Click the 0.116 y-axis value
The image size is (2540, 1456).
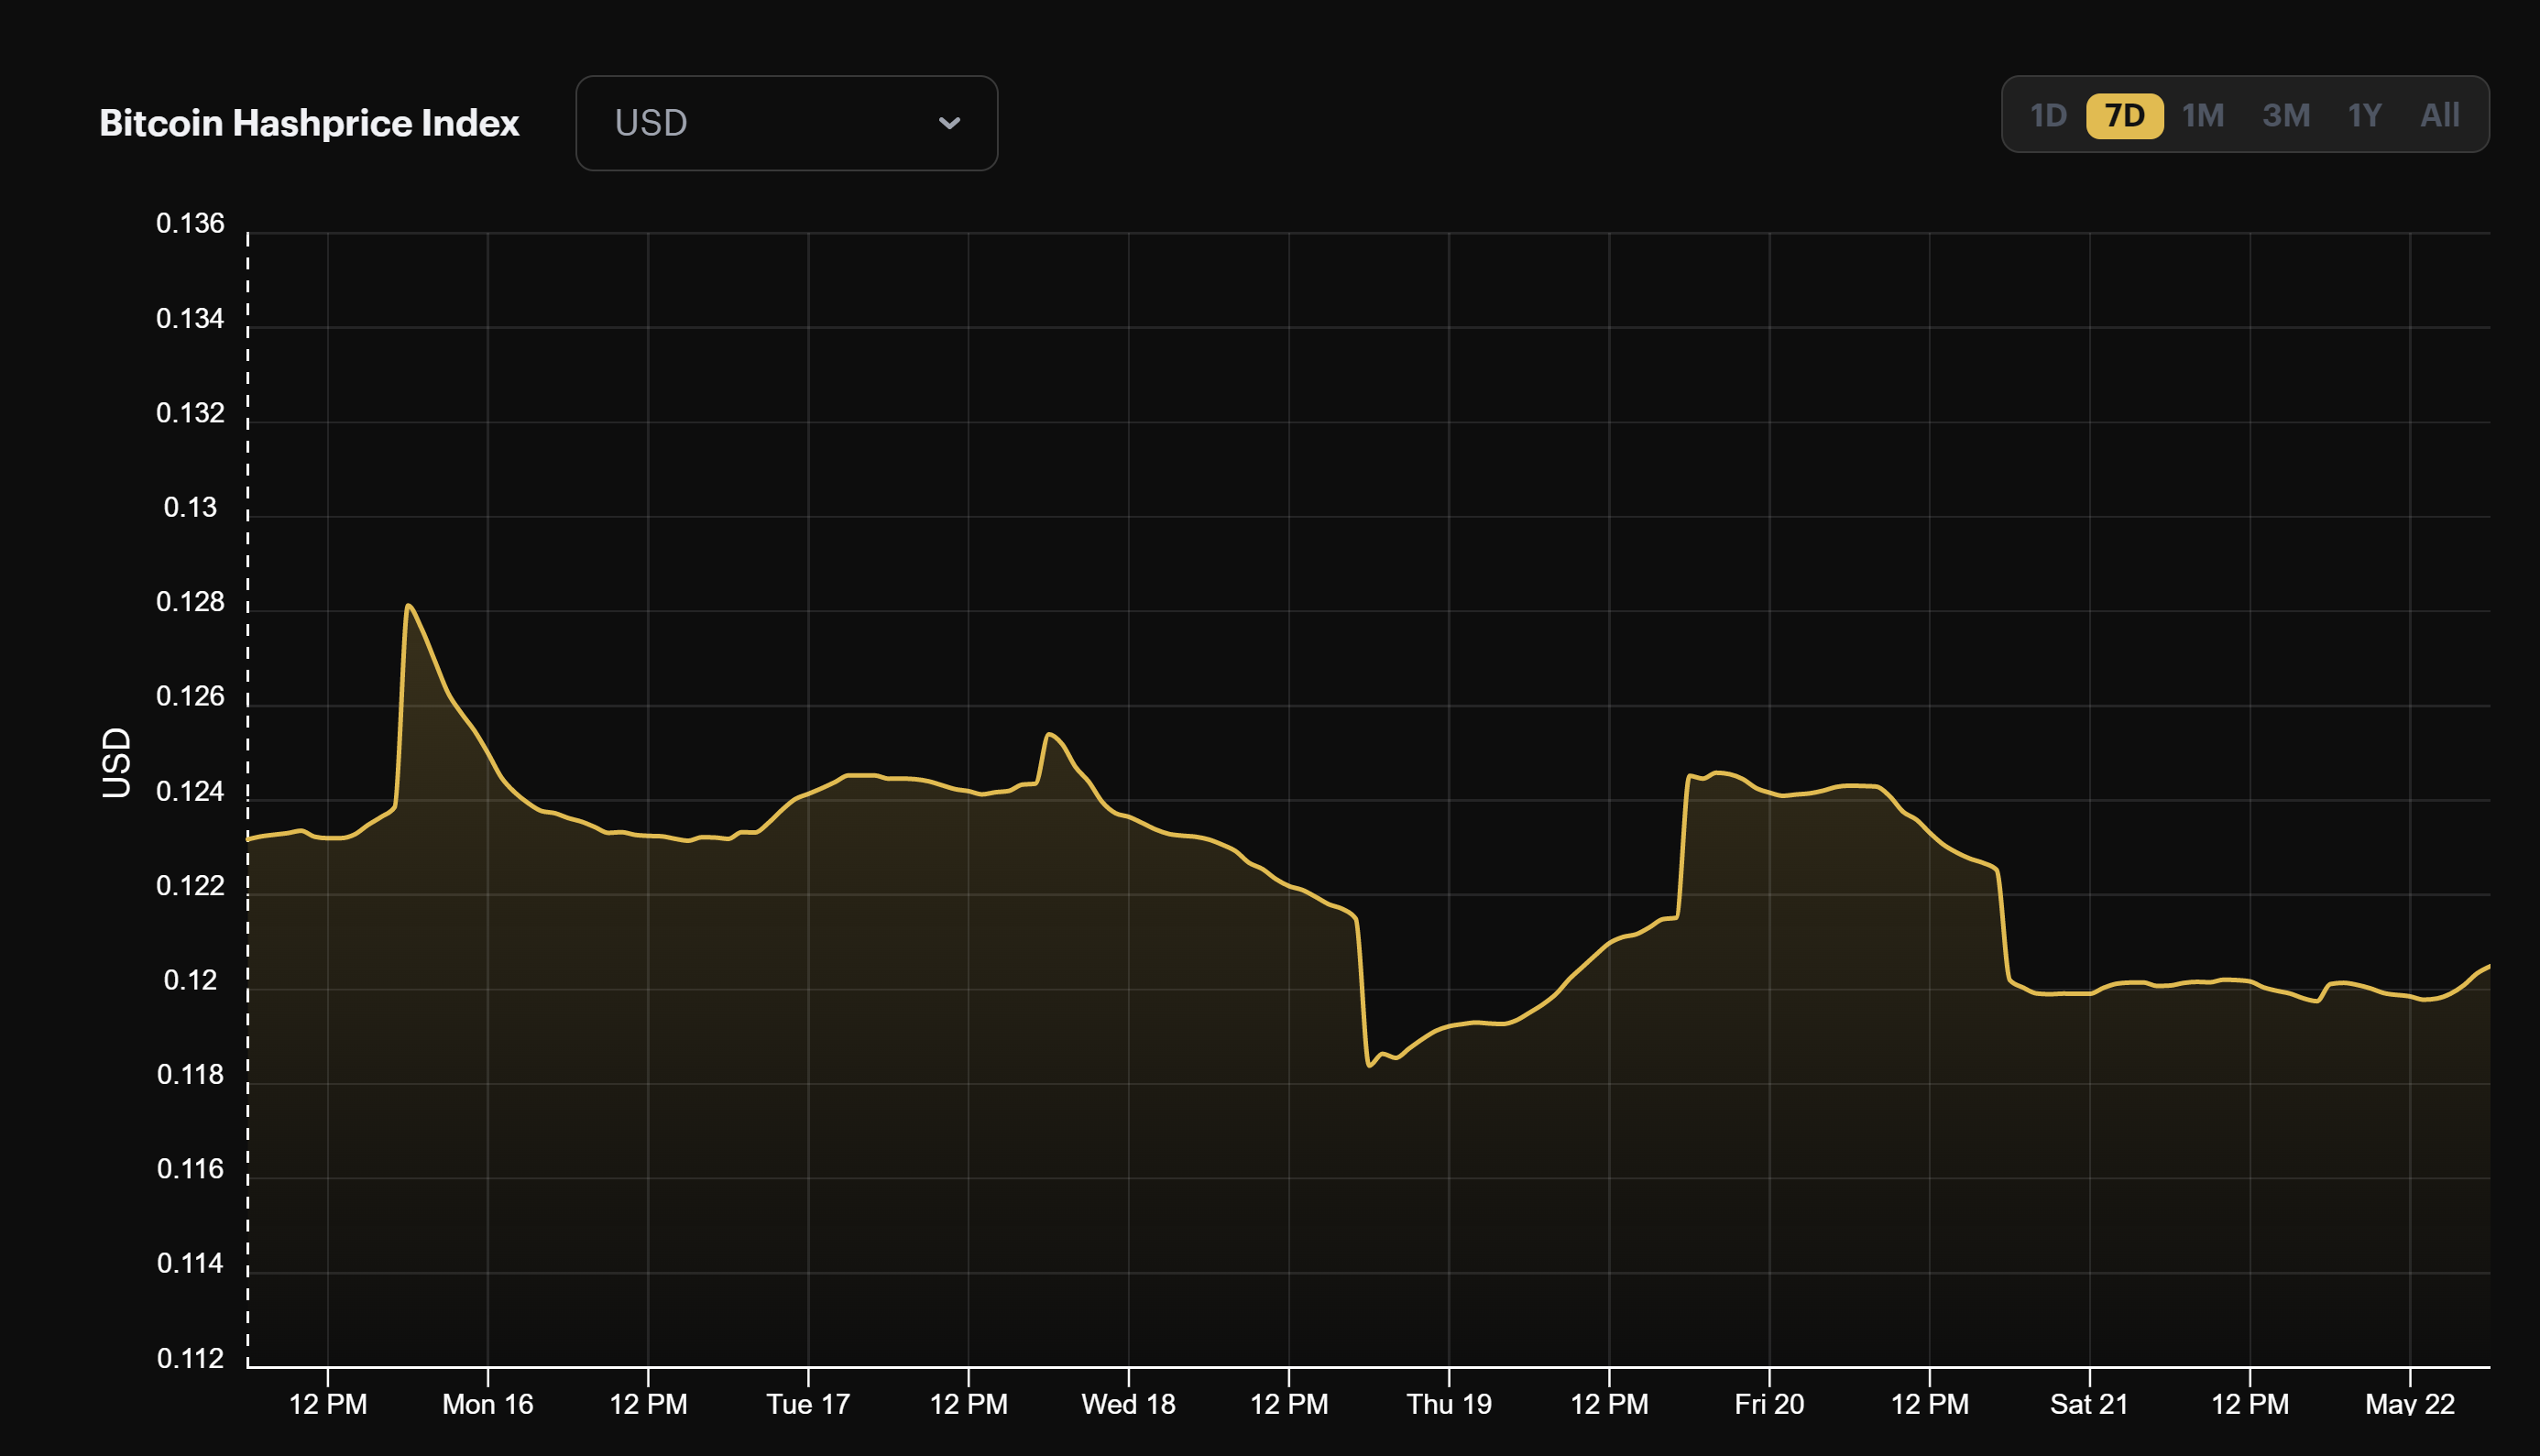point(190,1169)
